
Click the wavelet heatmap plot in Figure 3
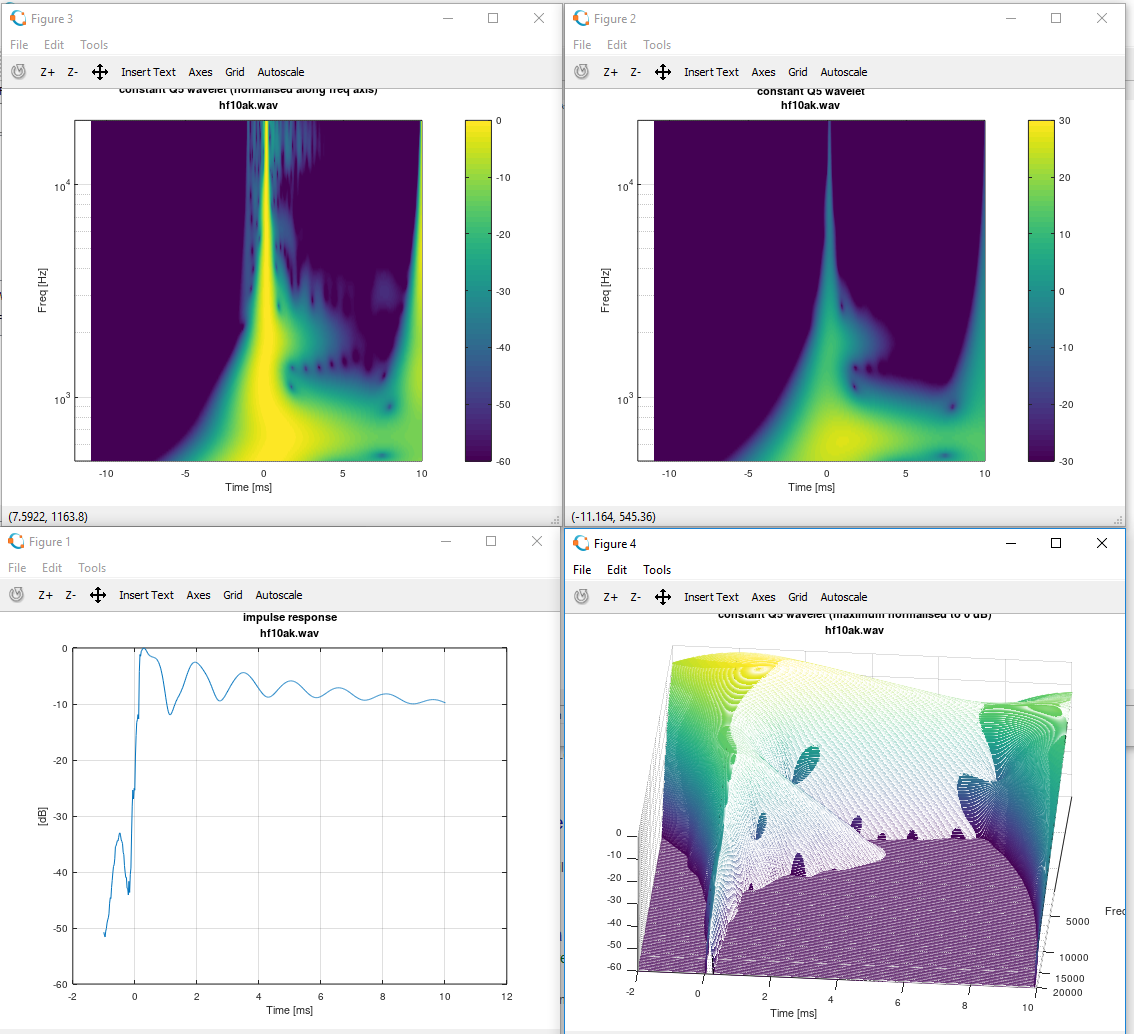coord(248,291)
